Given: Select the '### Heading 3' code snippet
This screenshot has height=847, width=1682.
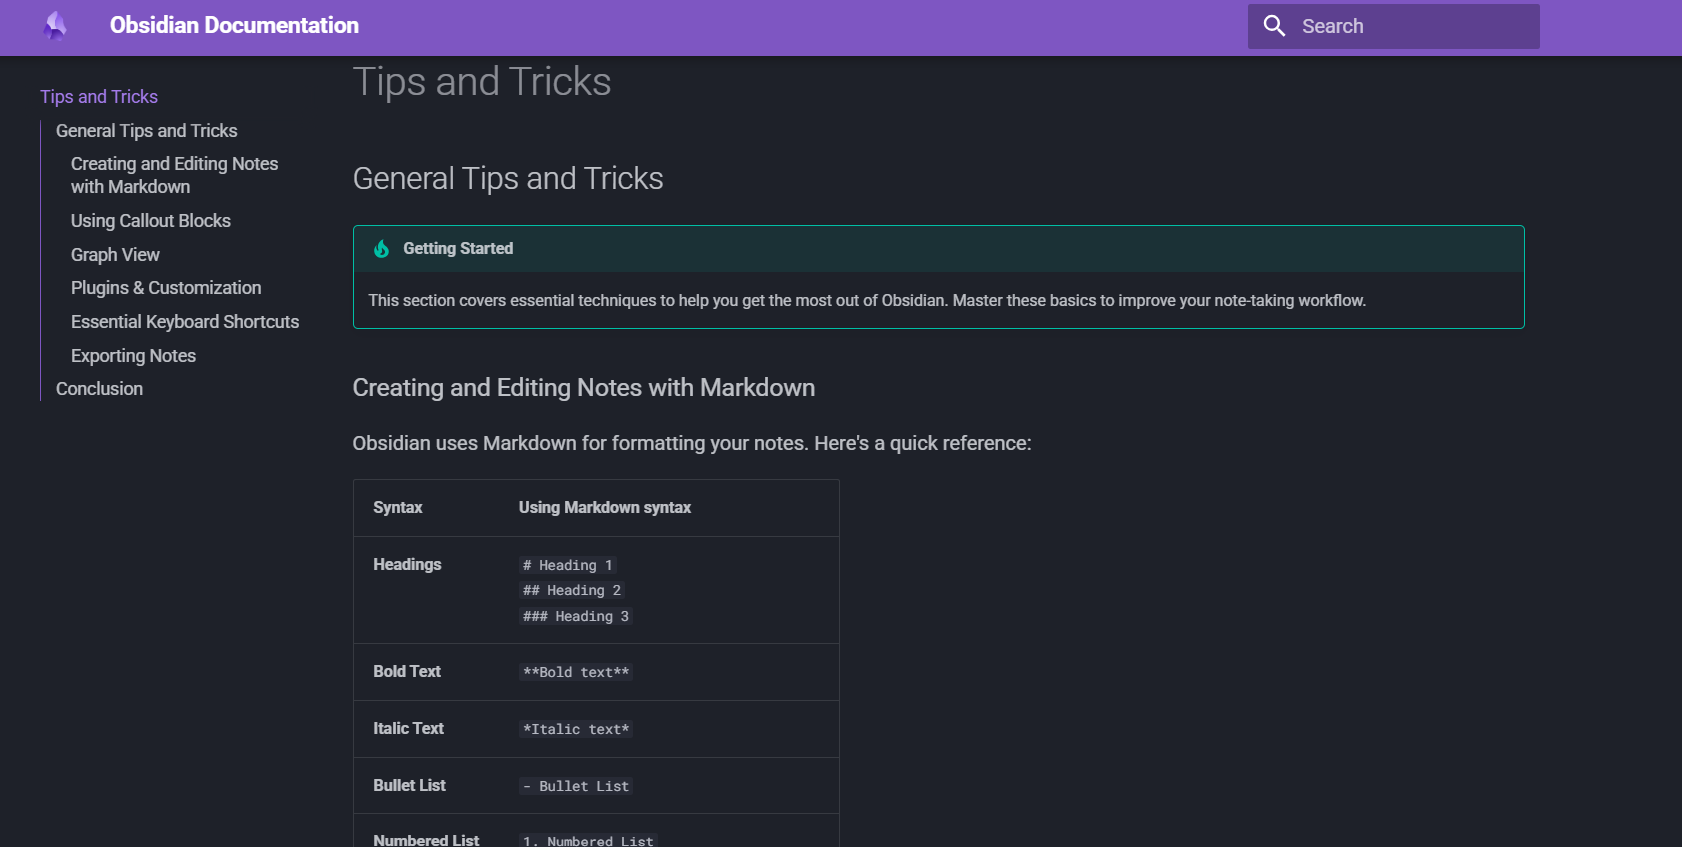Looking at the screenshot, I should (x=576, y=617).
